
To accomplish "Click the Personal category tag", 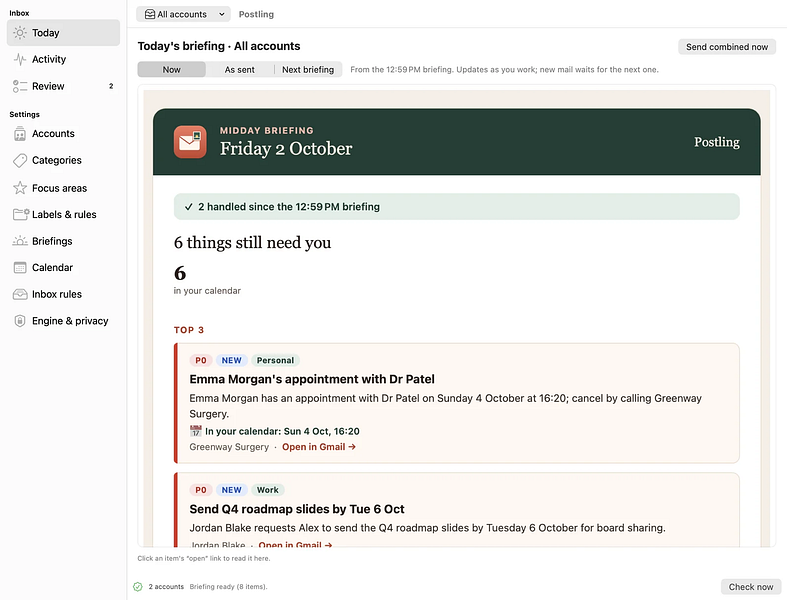I will point(275,361).
